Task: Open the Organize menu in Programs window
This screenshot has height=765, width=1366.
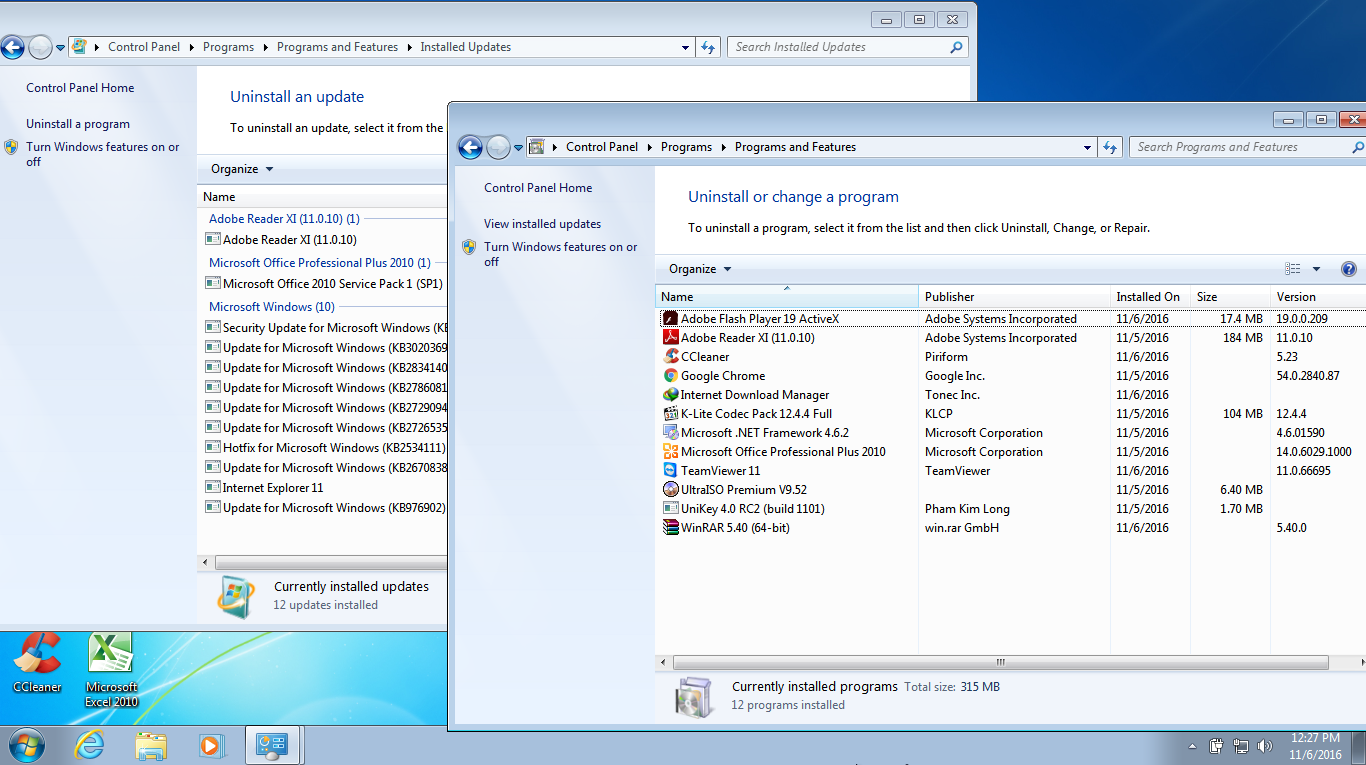Action: tap(700, 269)
